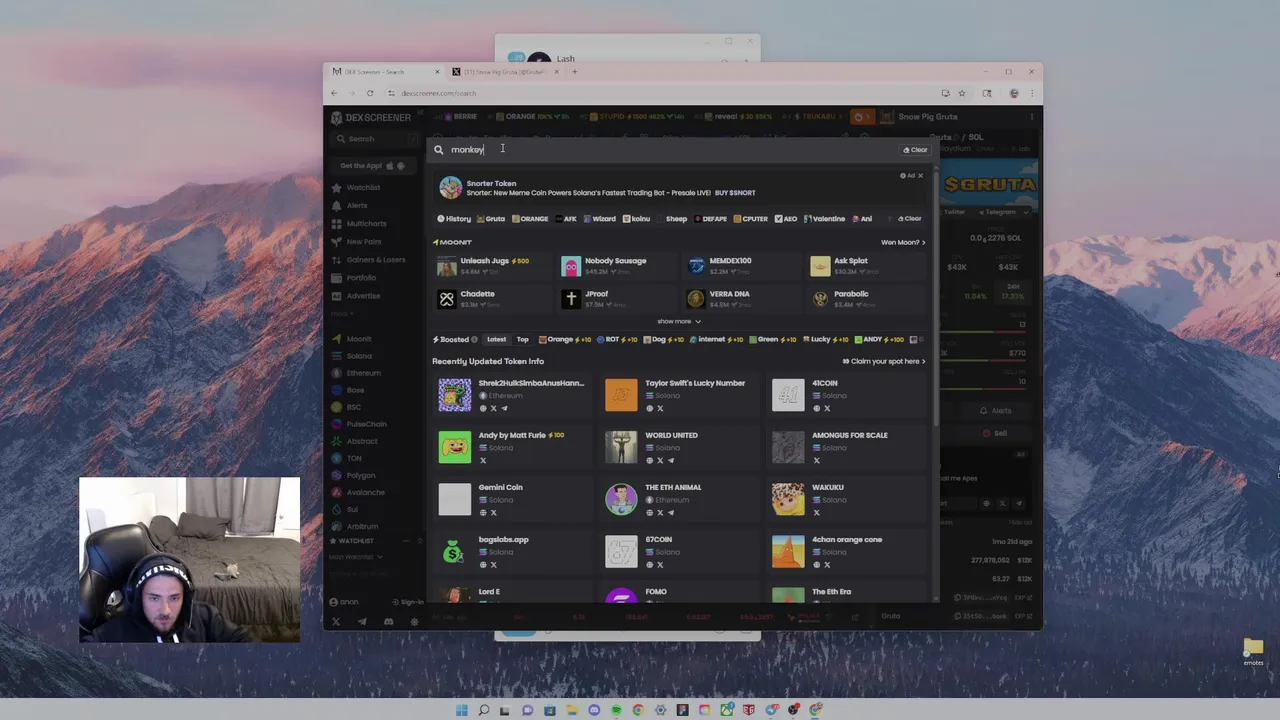Open Gainers & Losers in sidebar

376,260
